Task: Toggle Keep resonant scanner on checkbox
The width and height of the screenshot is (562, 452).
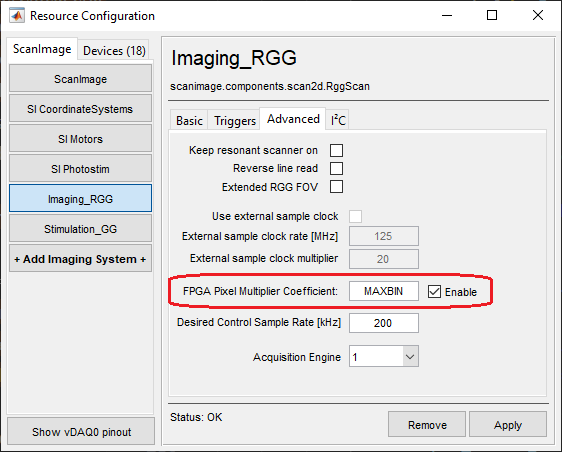Action: pos(336,151)
